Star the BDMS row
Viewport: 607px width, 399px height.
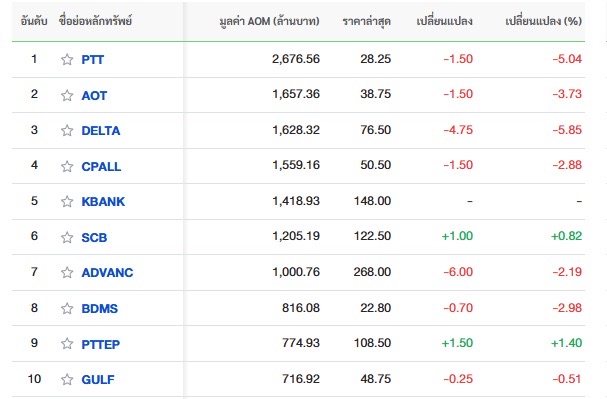67,308
